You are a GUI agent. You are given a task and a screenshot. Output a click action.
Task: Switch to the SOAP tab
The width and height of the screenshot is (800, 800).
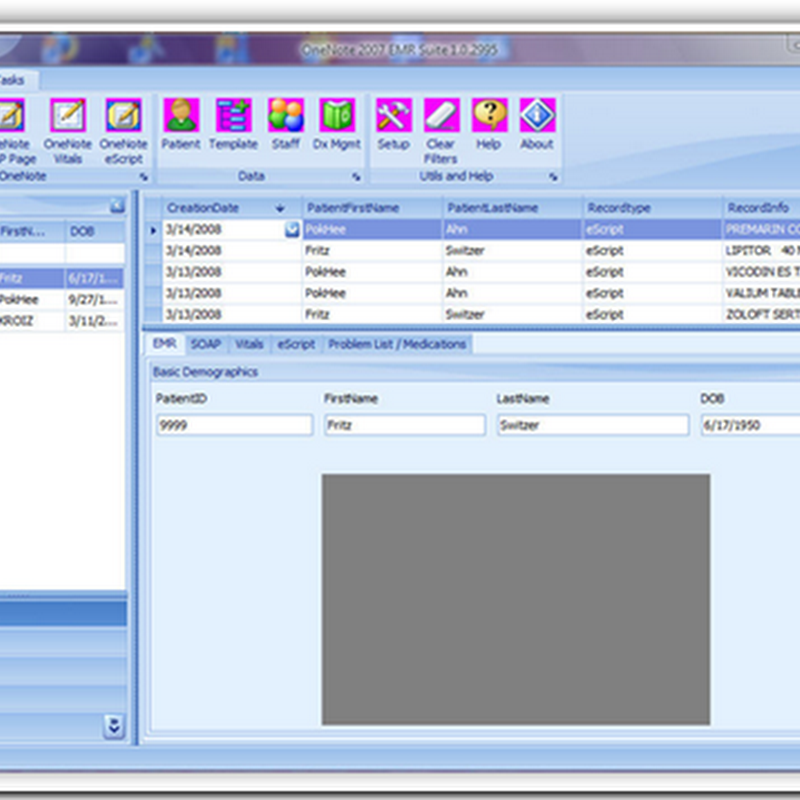tap(206, 344)
